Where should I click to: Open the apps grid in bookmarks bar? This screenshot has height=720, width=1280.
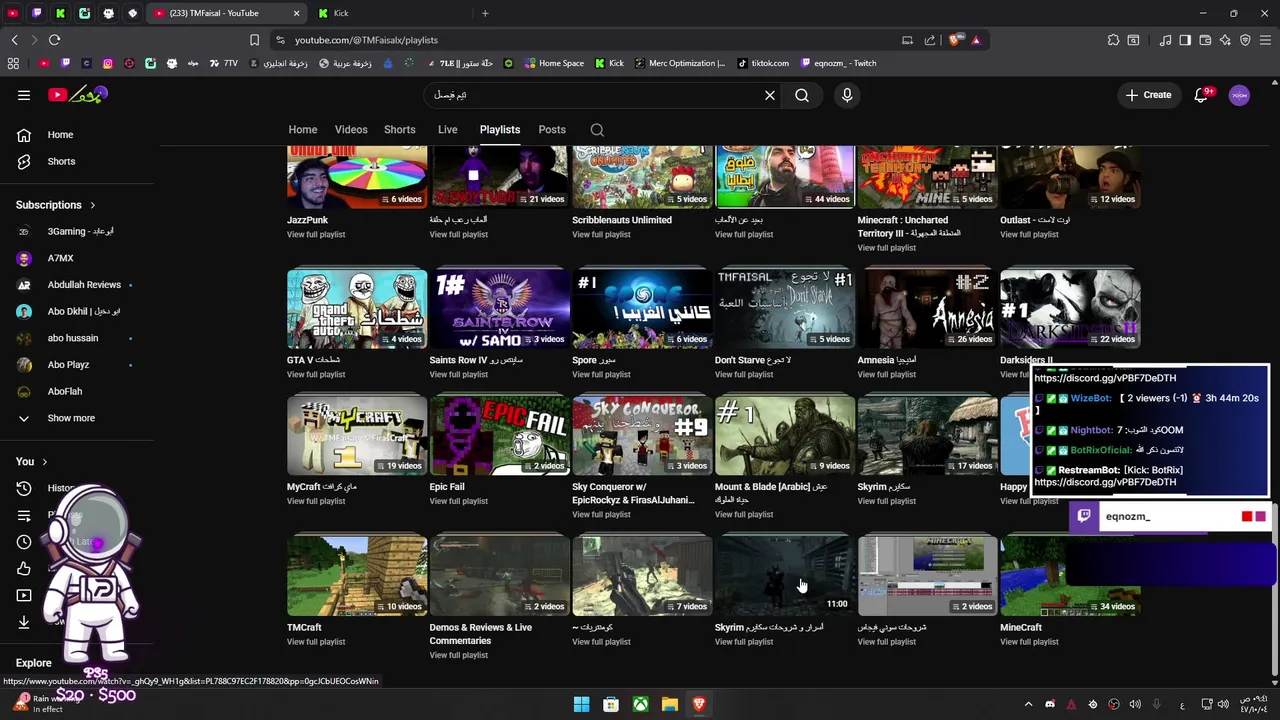[13, 63]
